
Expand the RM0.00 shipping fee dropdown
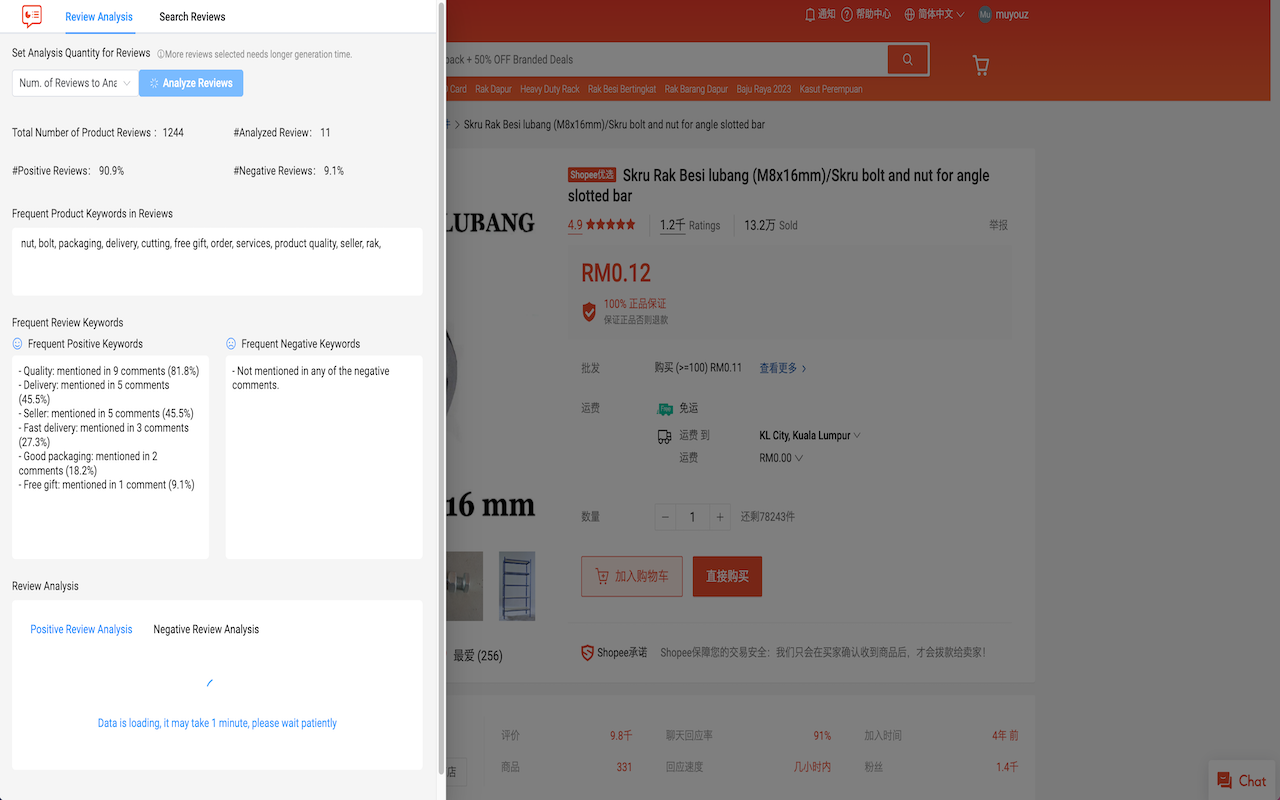pyautogui.click(x=781, y=458)
